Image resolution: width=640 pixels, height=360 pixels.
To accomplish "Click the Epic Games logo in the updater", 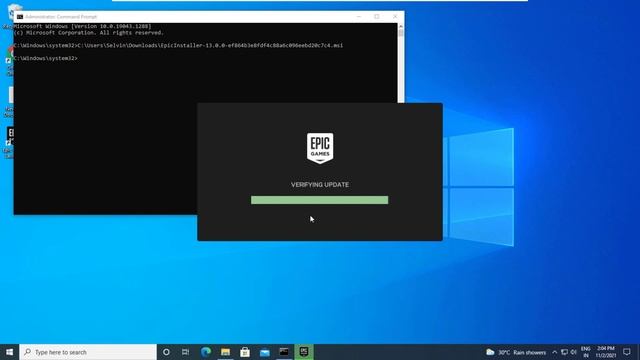I will click(320, 148).
